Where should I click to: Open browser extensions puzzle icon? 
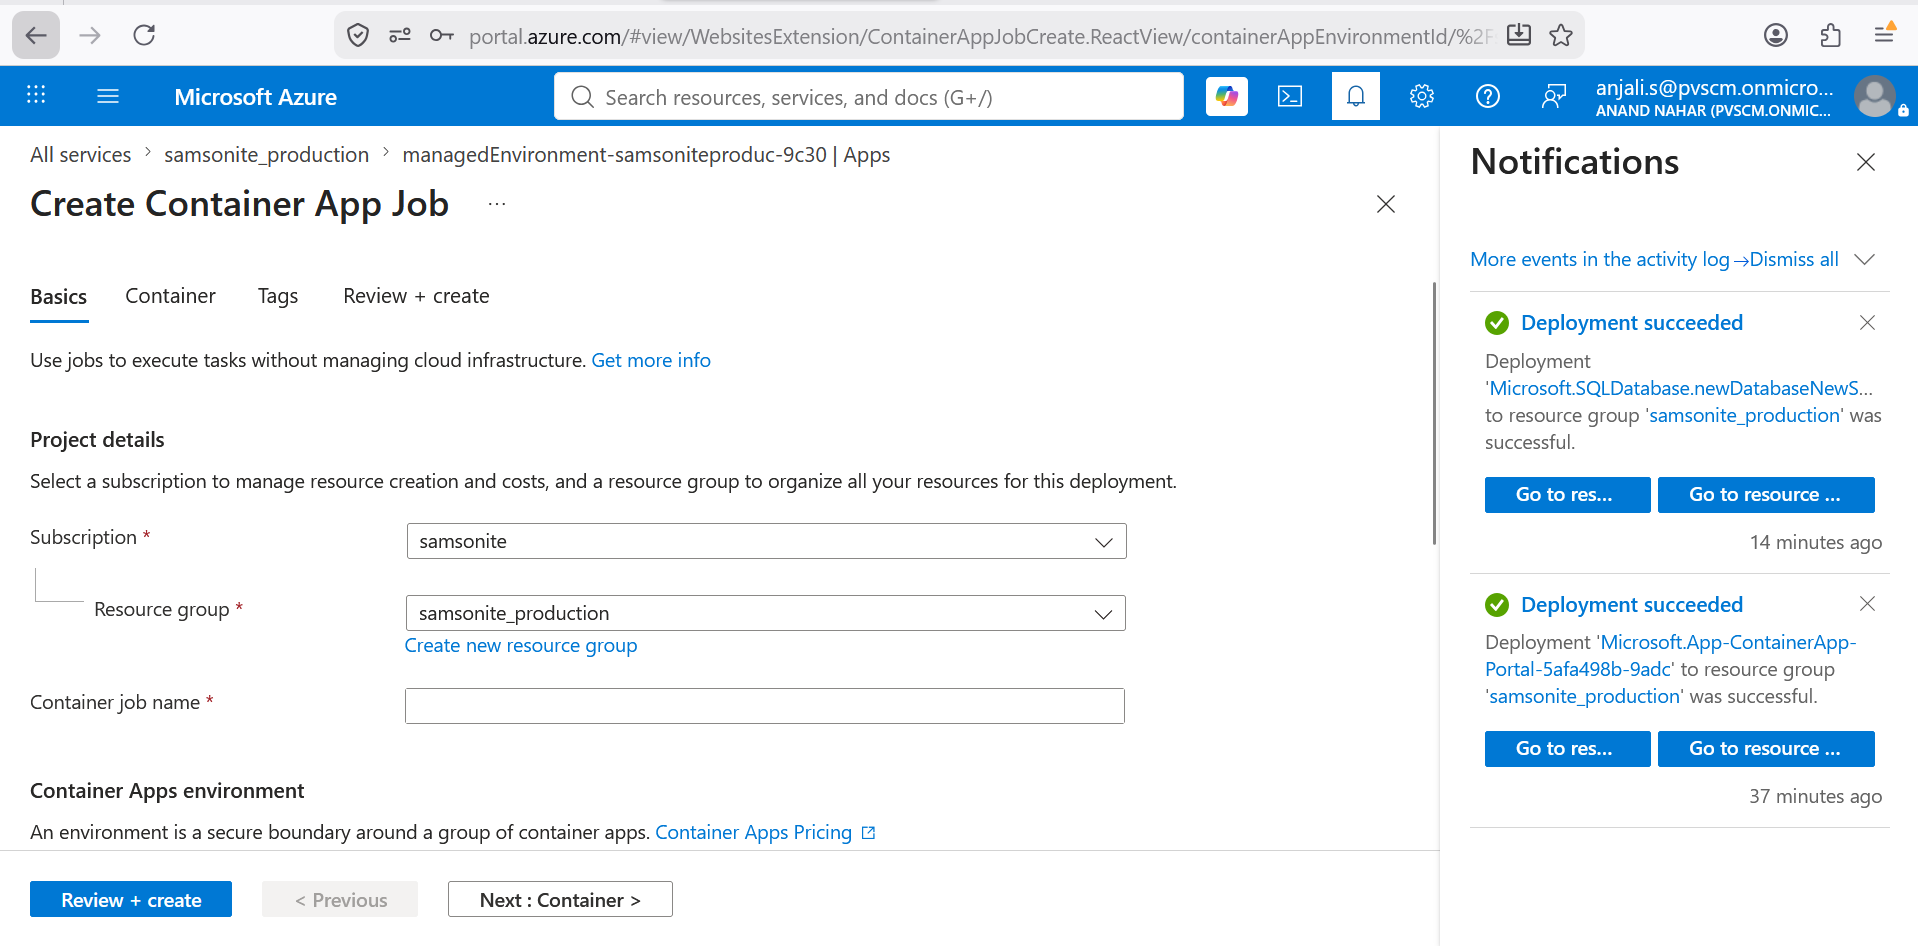point(1830,36)
